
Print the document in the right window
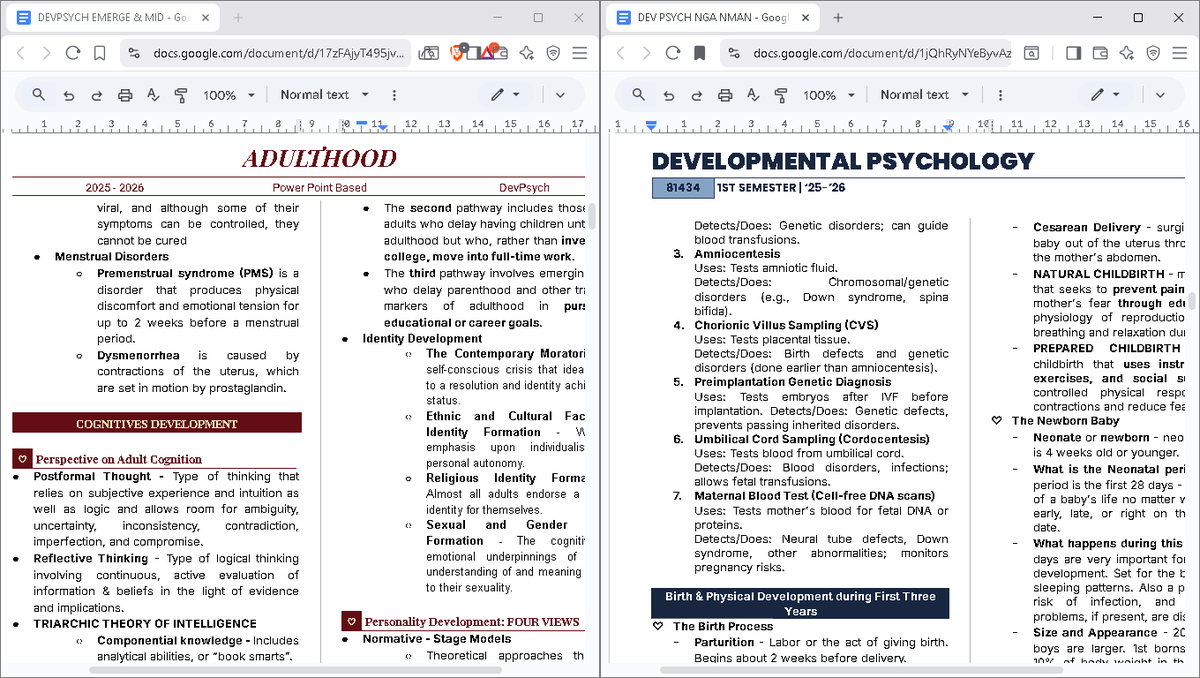725,95
